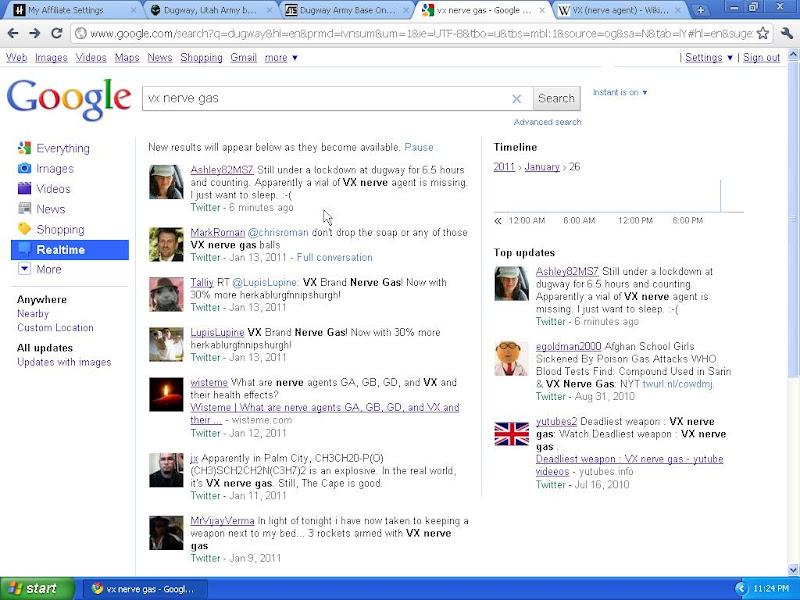Screen dimensions: 800x600
Task: Click the system tray expand arrow
Action: pyautogui.click(x=741, y=589)
